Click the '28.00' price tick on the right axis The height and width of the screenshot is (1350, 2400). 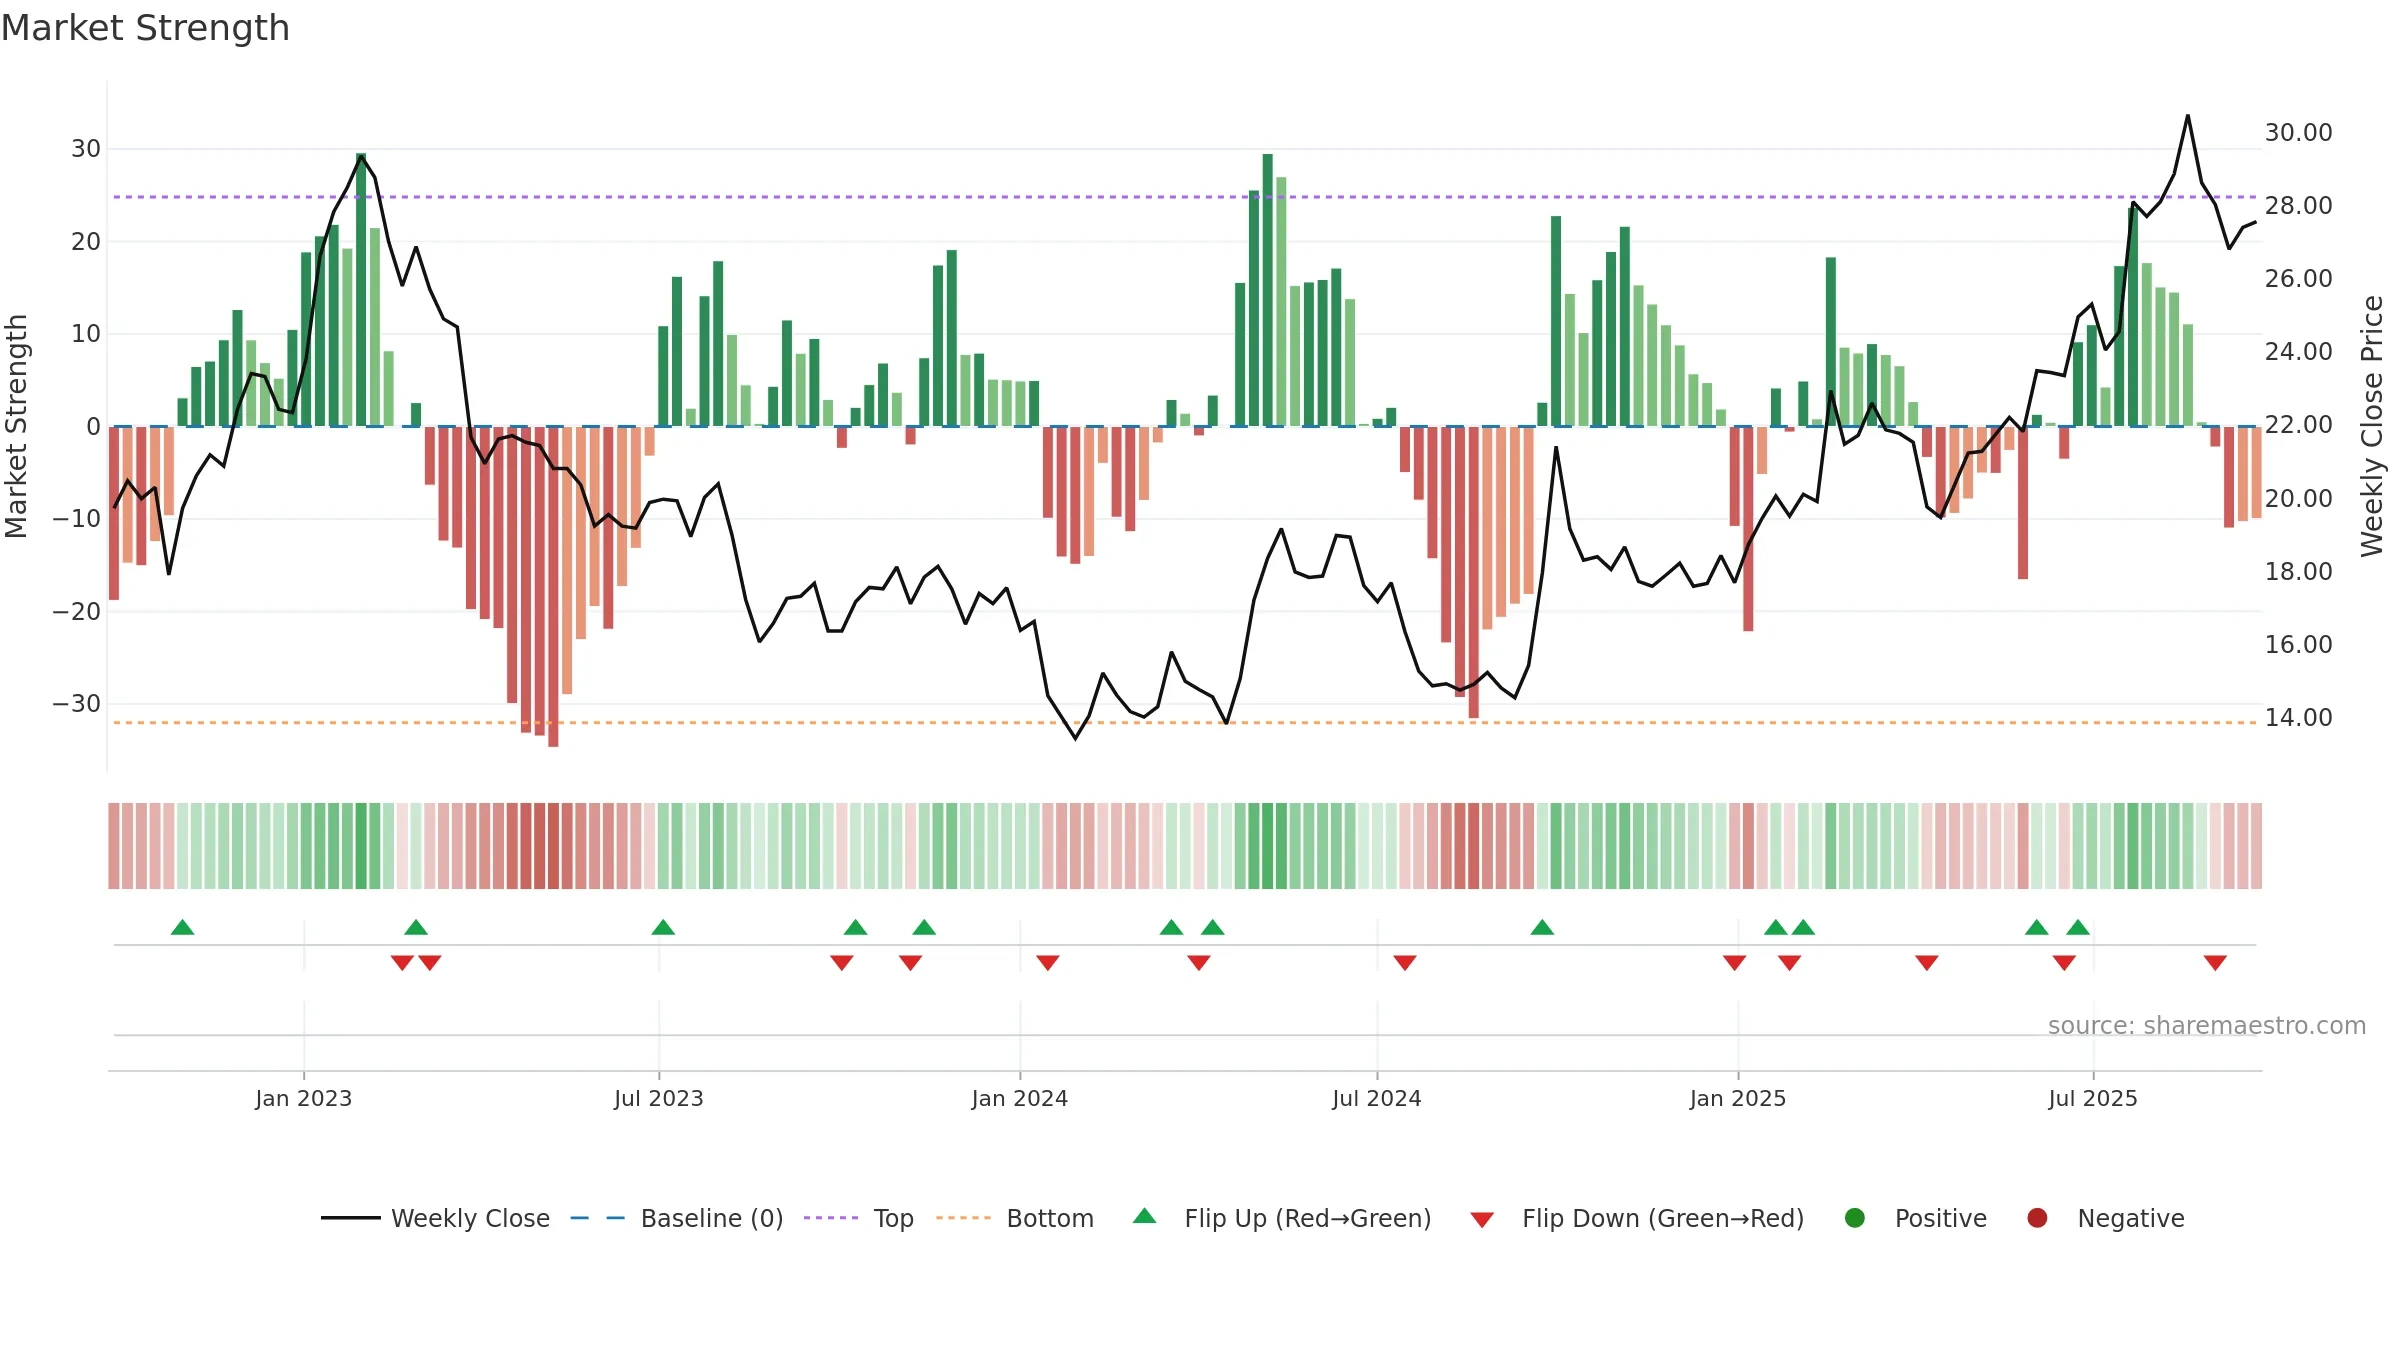pos(2299,206)
